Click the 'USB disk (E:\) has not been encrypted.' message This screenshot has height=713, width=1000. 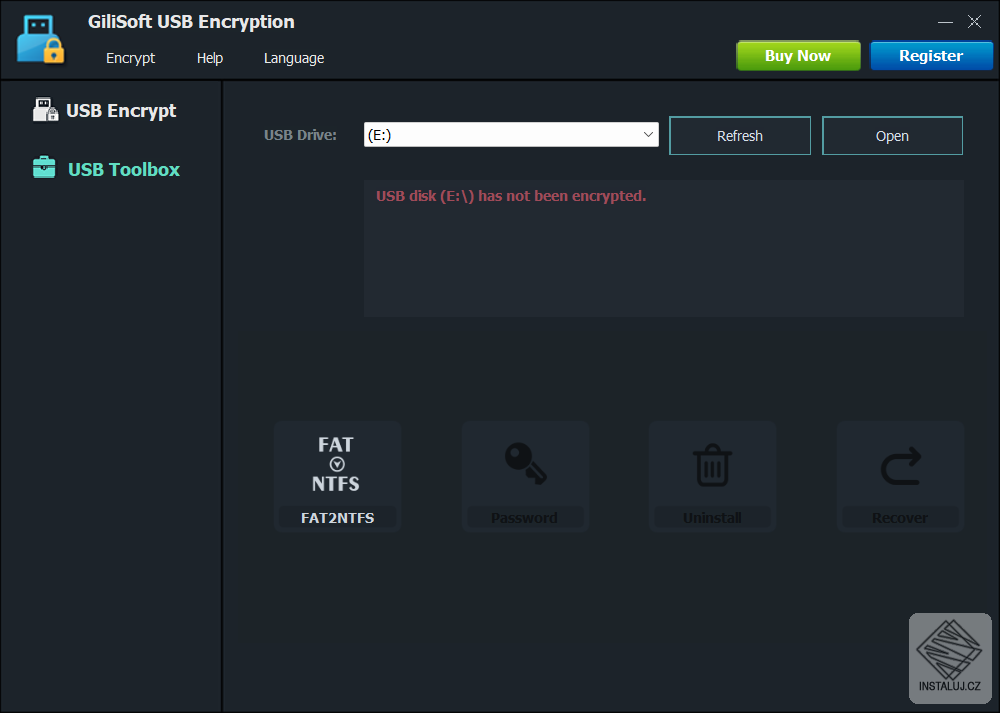click(511, 196)
